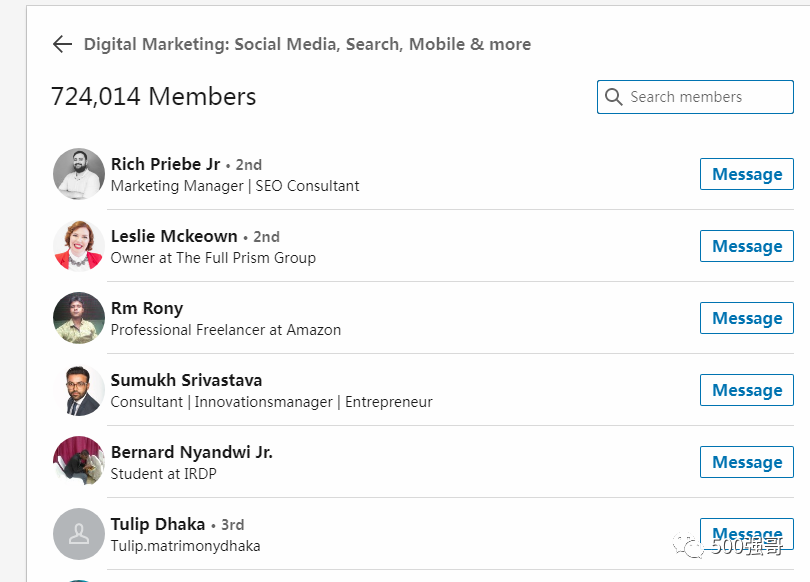Open Leslie Mckeown's profile photo
This screenshot has height=582, width=810.
point(79,246)
